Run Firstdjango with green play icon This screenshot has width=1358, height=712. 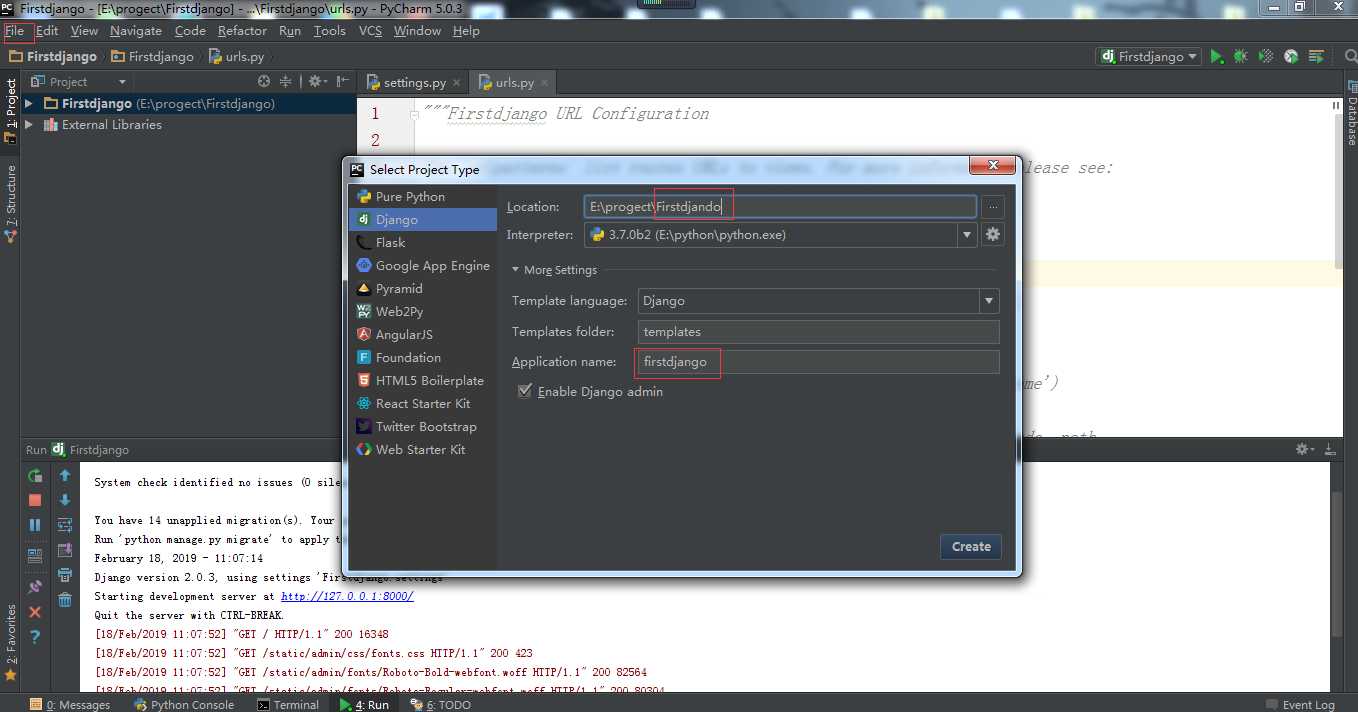[1217, 57]
